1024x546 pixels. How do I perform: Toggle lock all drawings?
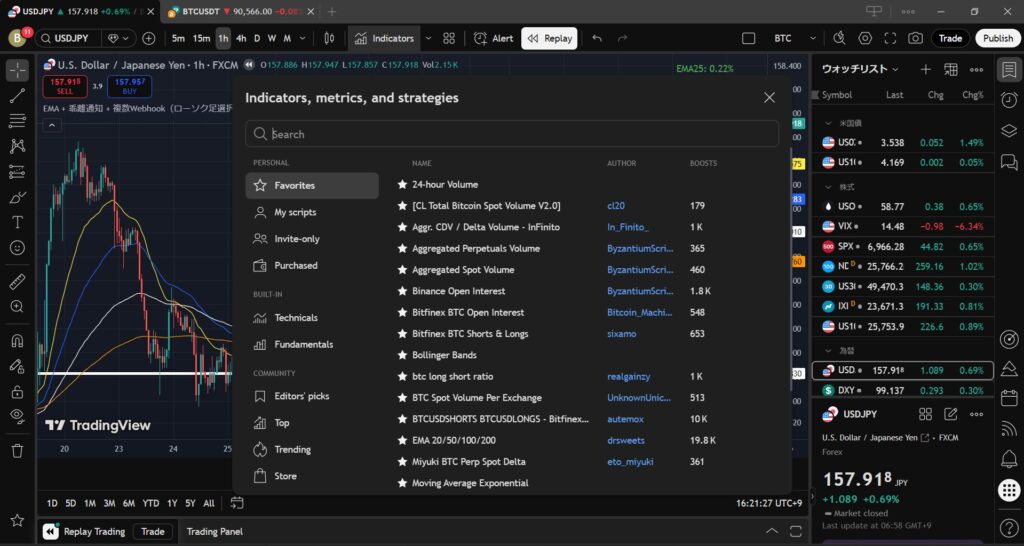17,392
